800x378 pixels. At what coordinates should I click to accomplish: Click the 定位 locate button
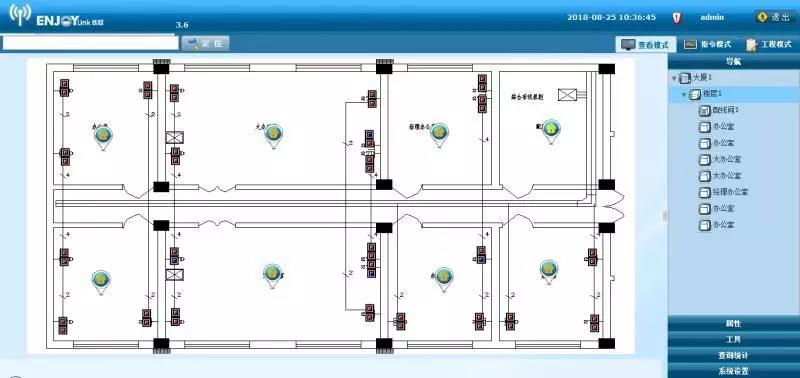[205, 43]
